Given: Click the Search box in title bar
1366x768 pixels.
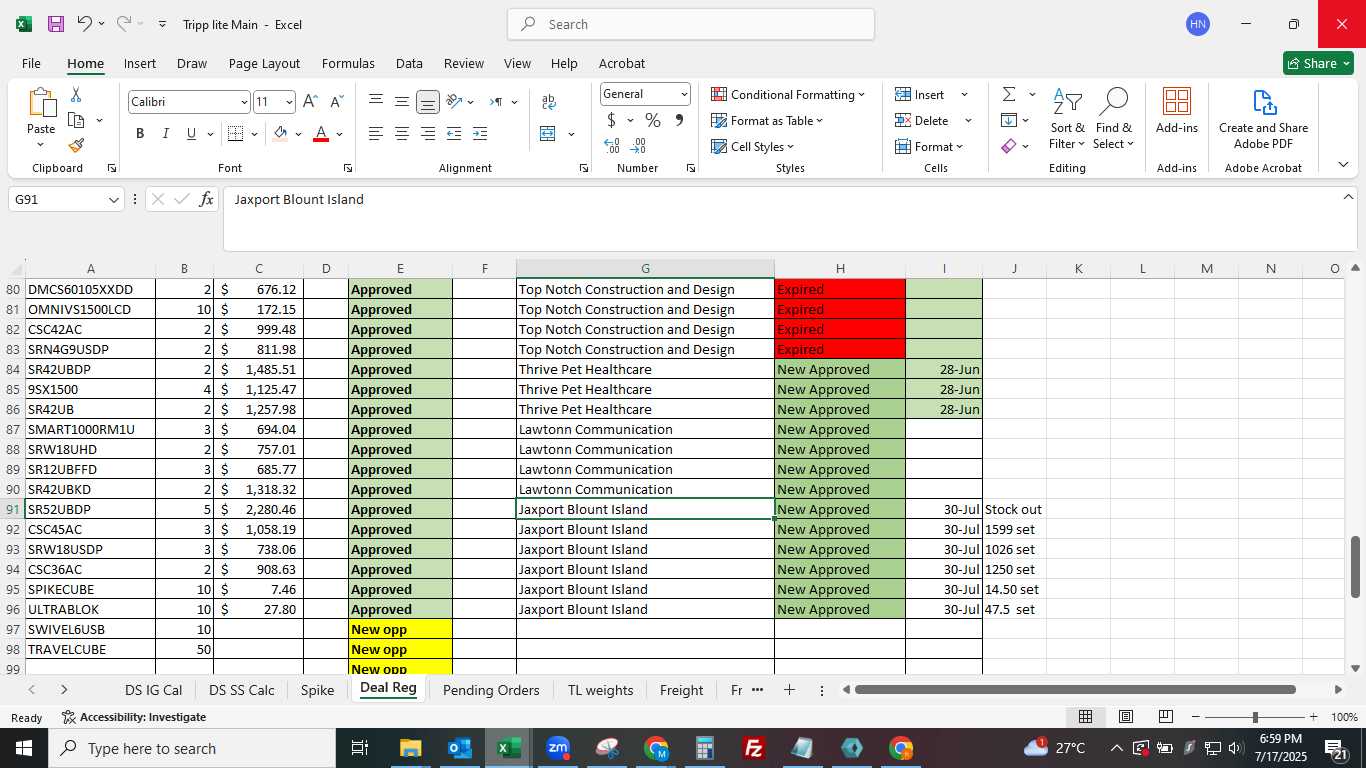Looking at the screenshot, I should pyautogui.click(x=691, y=24).
